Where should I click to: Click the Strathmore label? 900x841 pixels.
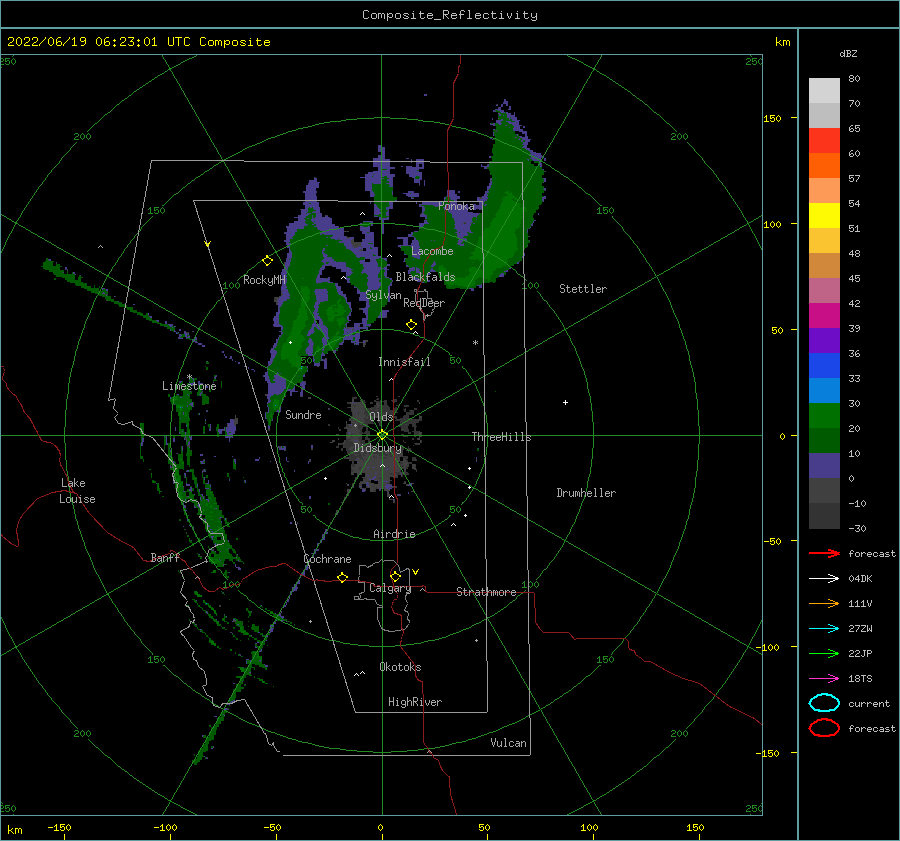point(486,592)
